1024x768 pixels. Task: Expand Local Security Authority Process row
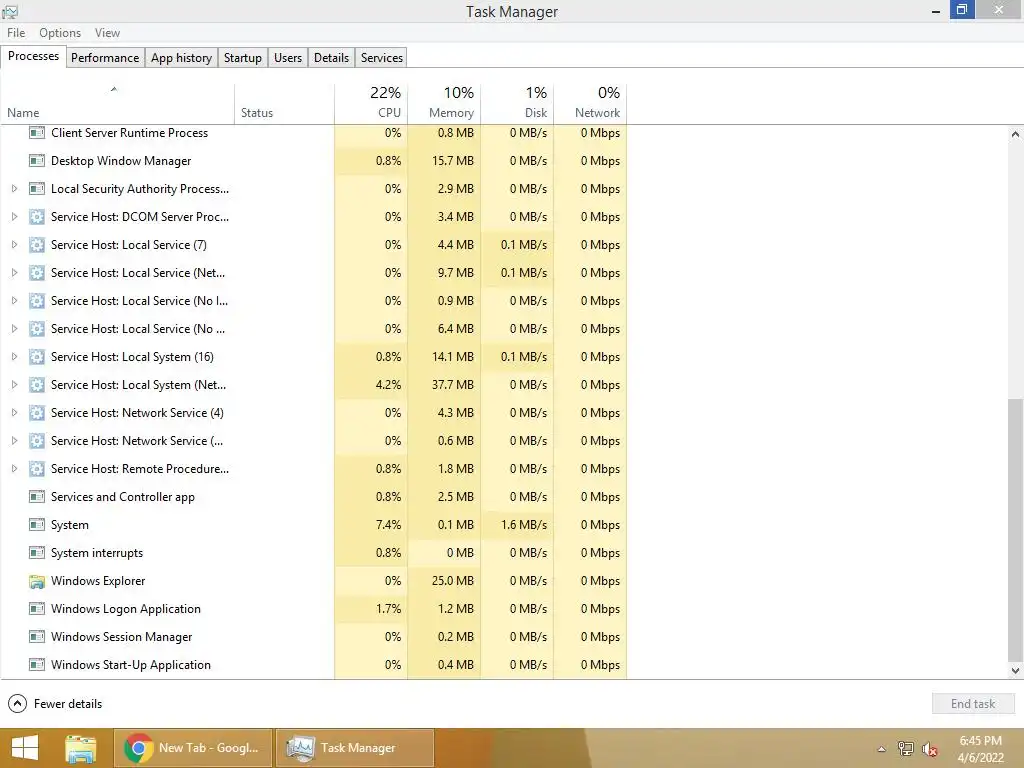[x=14, y=189]
